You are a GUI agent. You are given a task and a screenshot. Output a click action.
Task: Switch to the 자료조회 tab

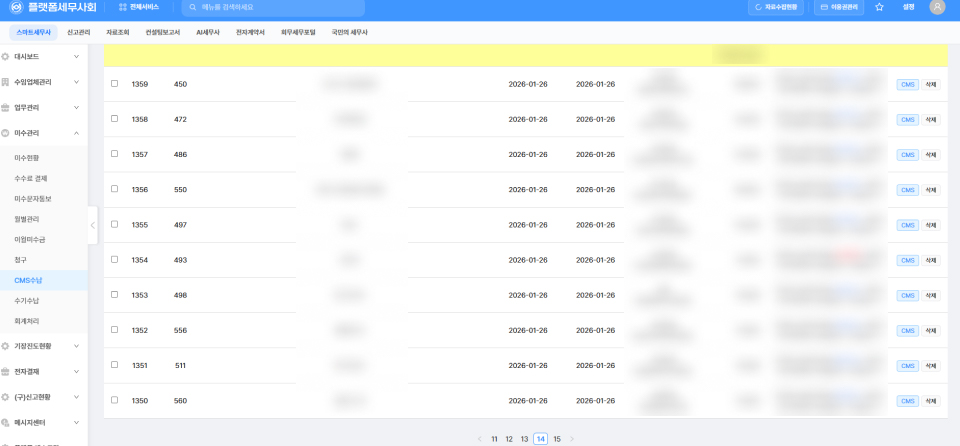(x=118, y=33)
